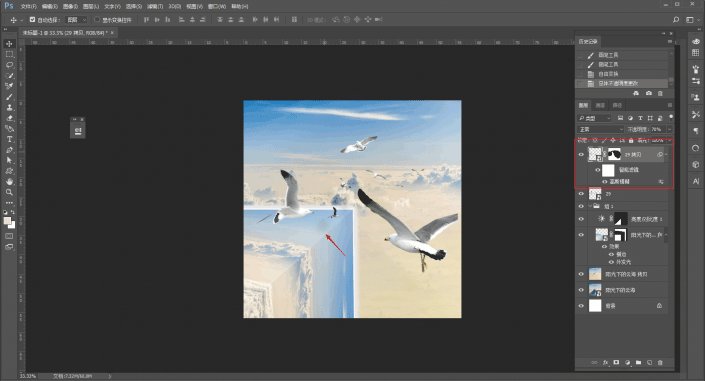Select the Brush tool in the toolbox
The image size is (705, 381).
(9, 97)
